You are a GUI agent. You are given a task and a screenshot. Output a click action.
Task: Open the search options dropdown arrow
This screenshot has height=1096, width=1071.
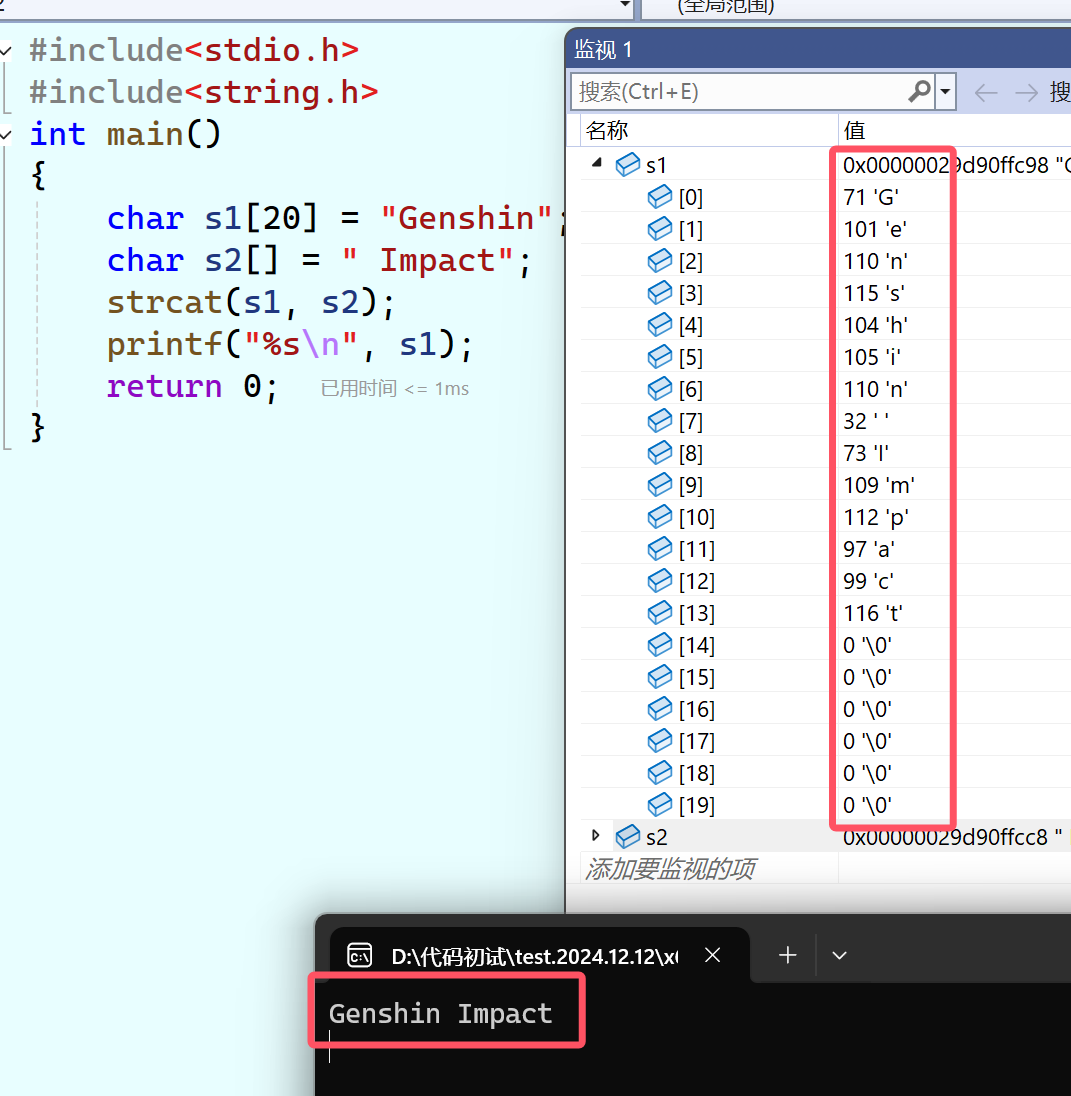[945, 92]
